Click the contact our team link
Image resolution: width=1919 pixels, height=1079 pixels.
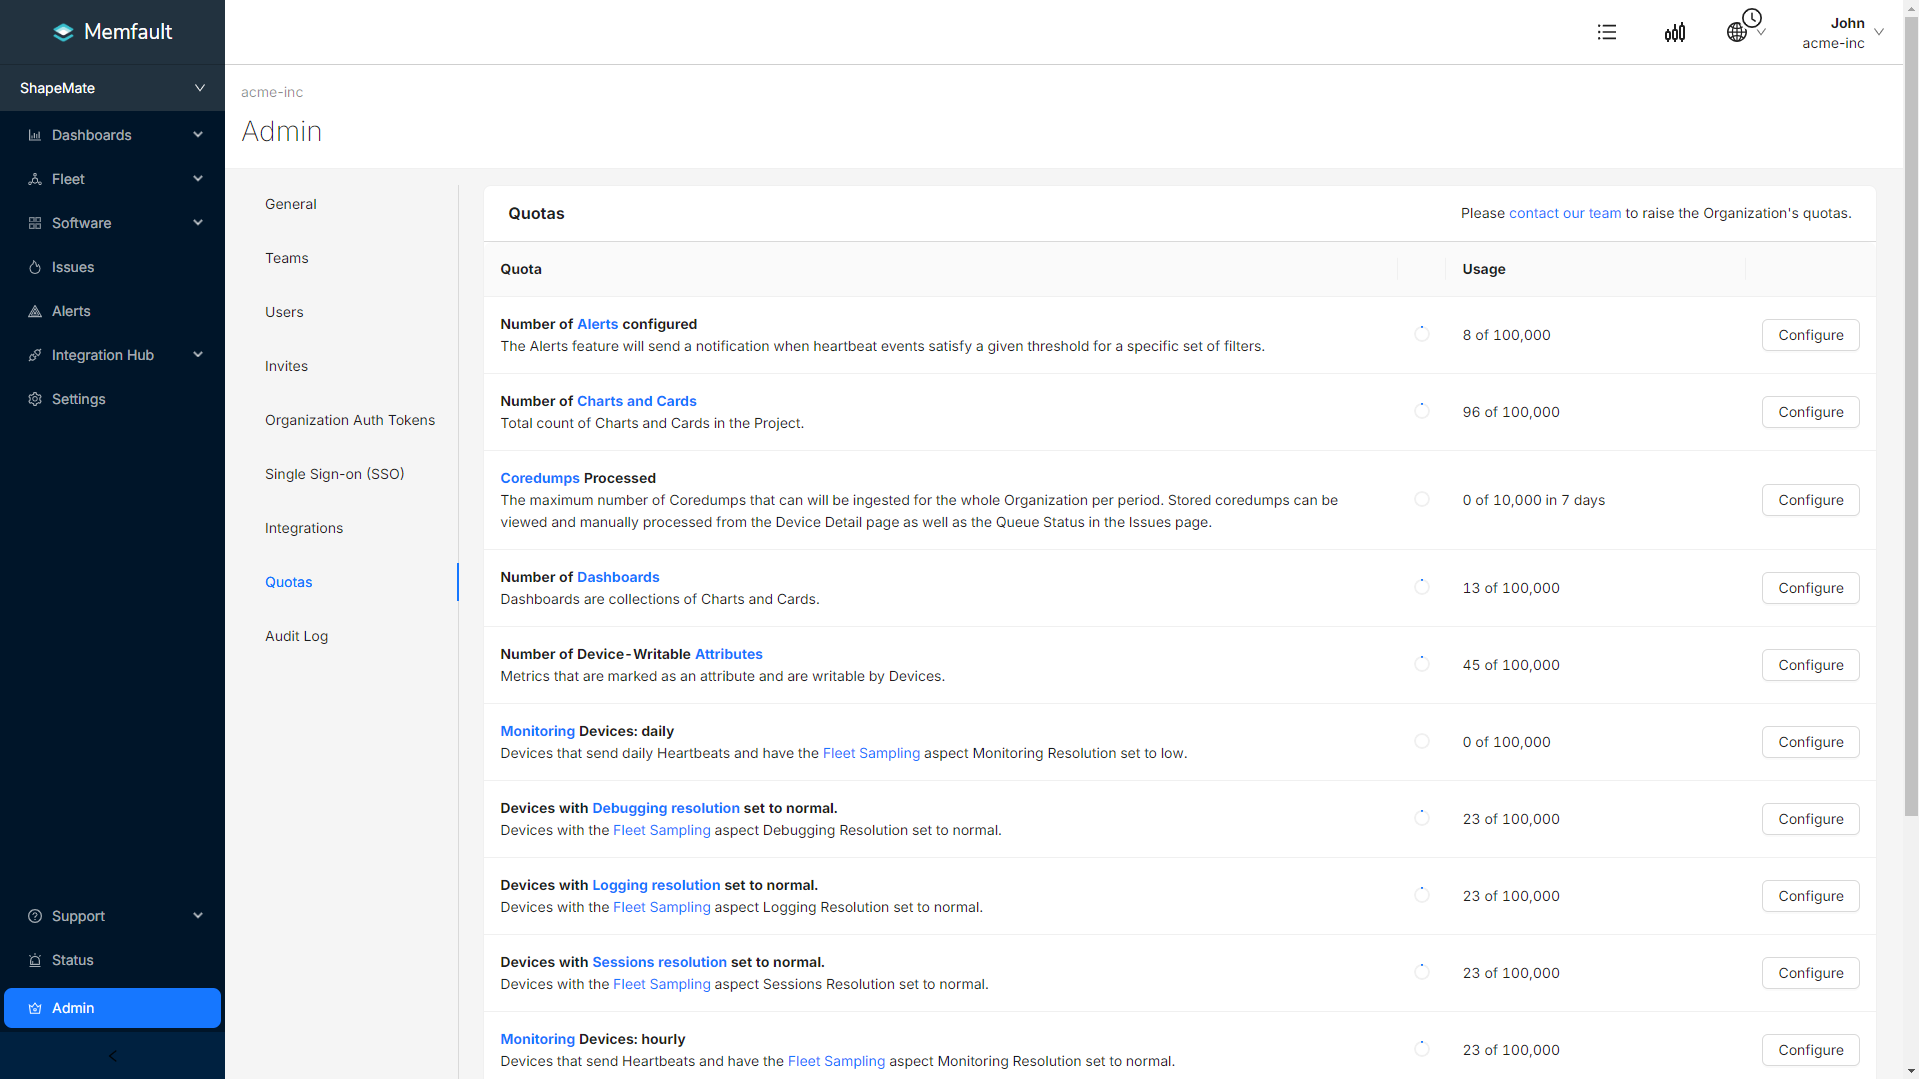[1564, 213]
